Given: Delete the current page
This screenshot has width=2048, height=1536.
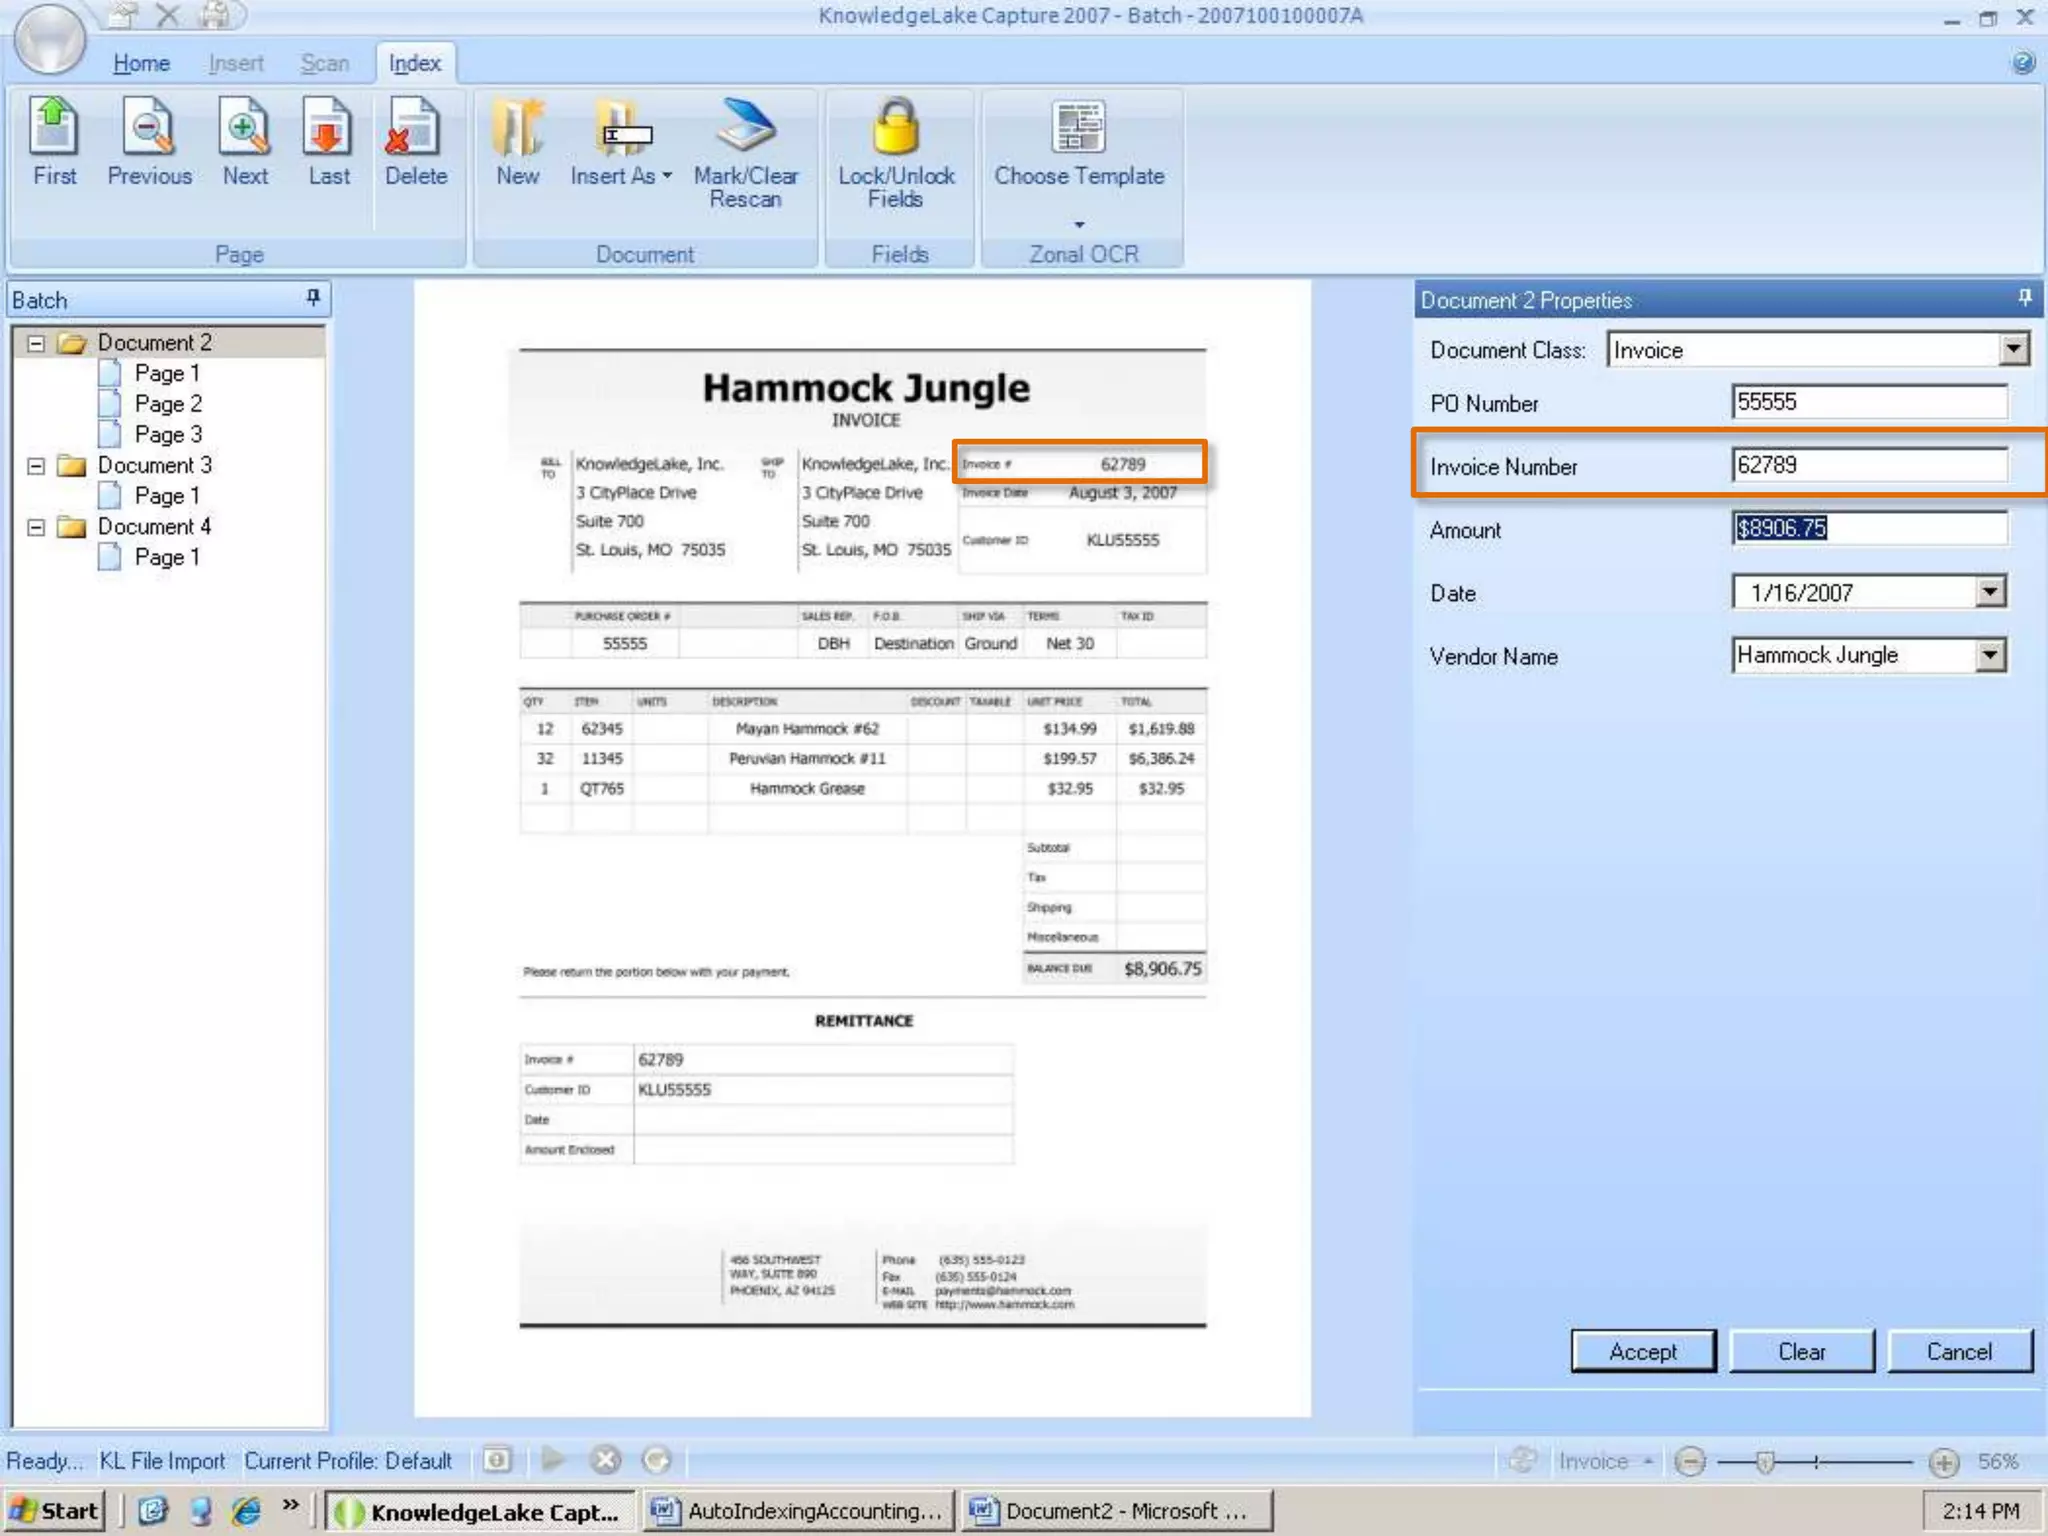Looking at the screenshot, I should coord(415,128).
